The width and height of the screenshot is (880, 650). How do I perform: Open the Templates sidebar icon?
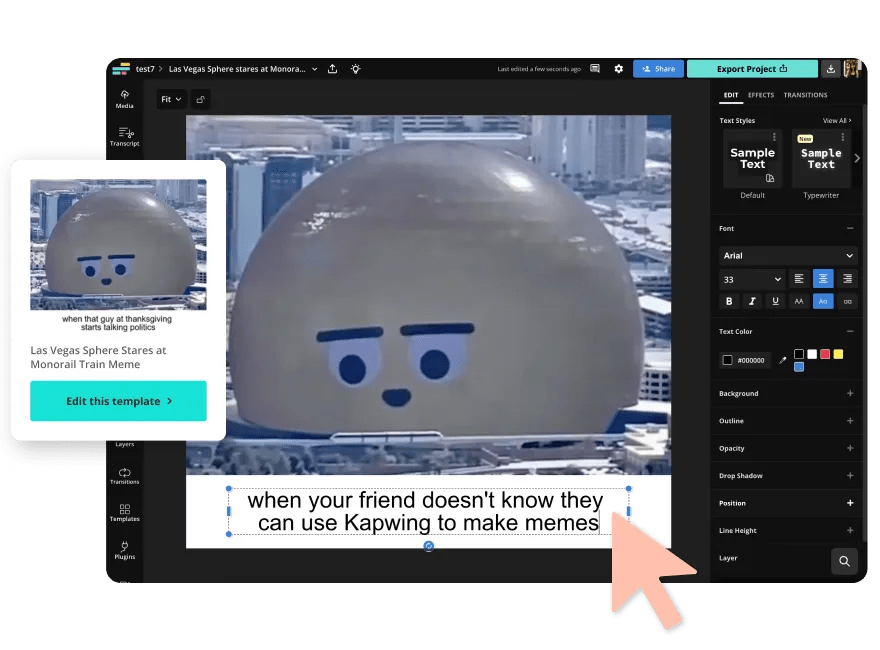(125, 512)
